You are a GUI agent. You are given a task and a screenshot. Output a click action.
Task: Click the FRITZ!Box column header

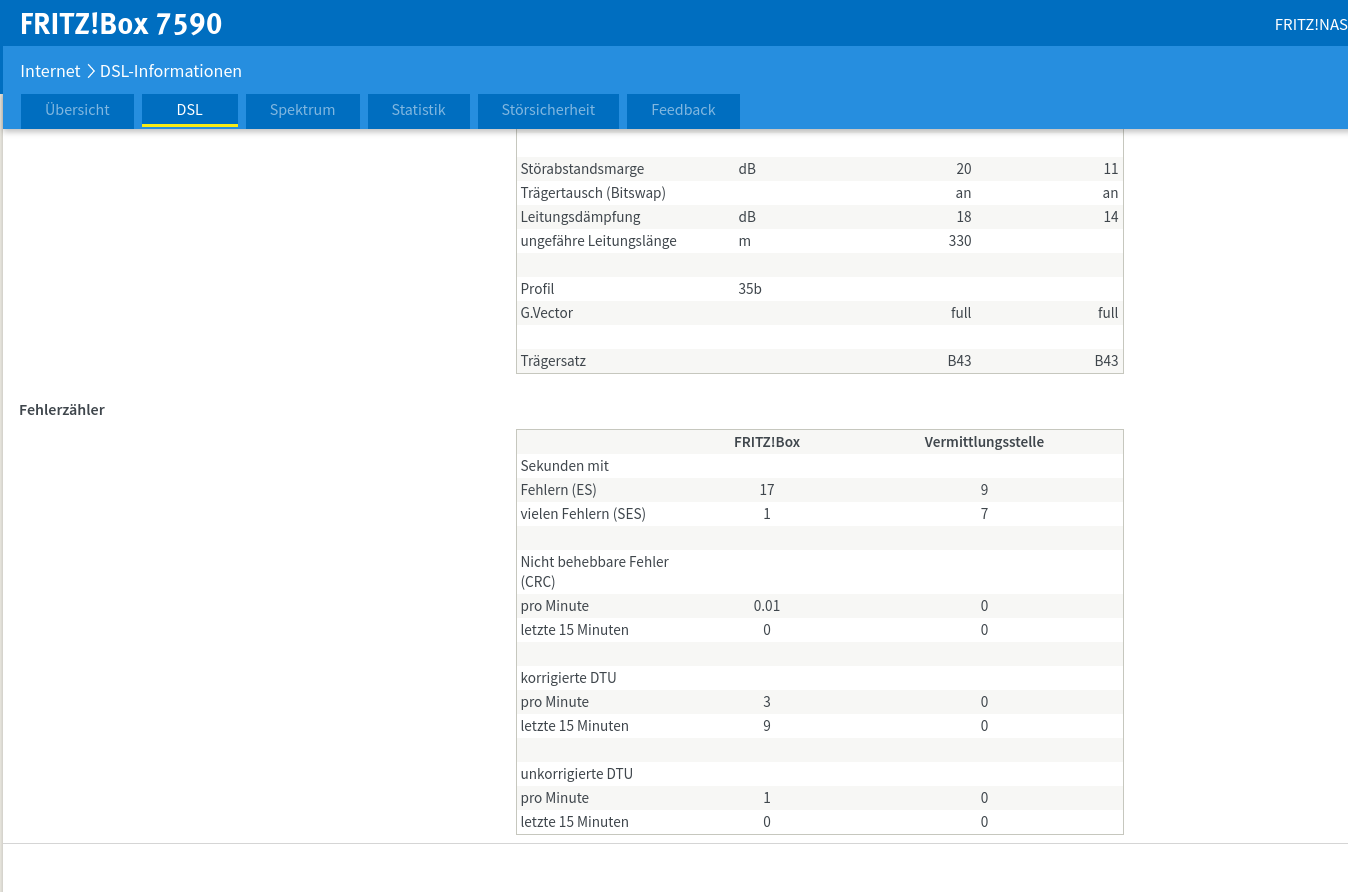[767, 442]
